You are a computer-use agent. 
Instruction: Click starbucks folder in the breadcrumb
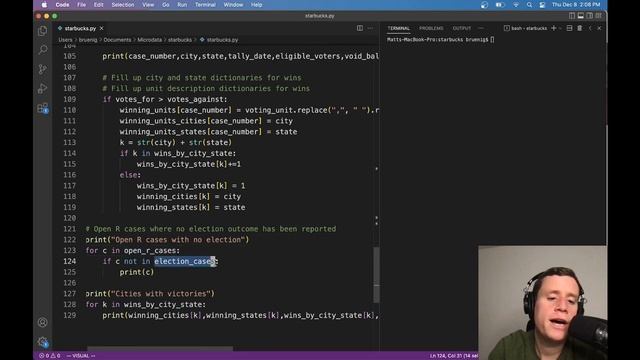pyautogui.click(x=180, y=40)
